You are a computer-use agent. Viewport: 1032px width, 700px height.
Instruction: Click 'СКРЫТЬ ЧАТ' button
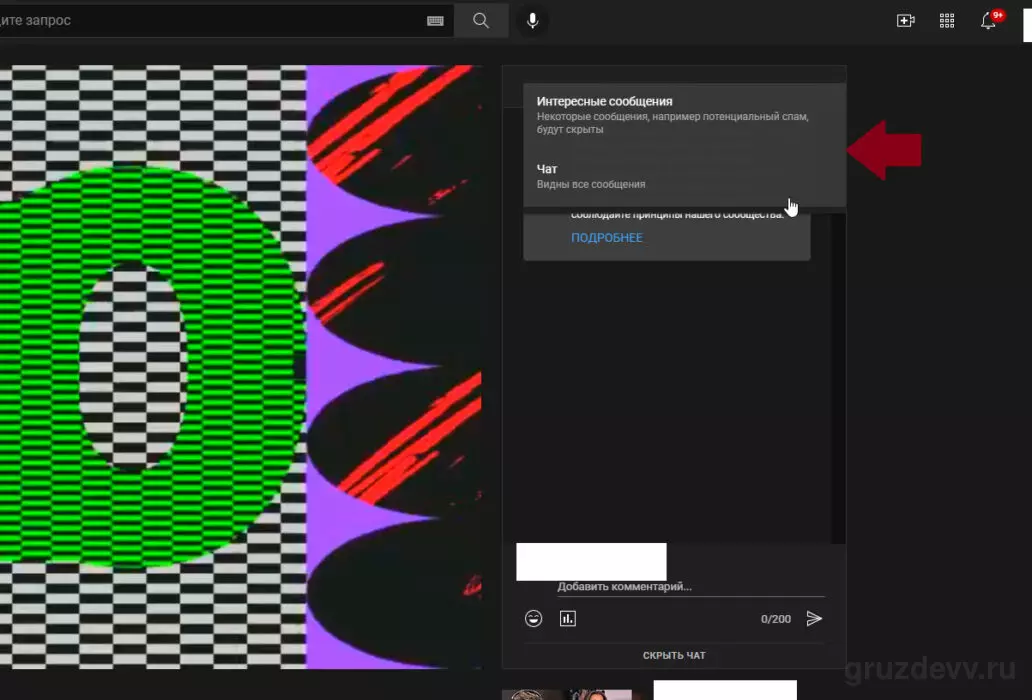674,655
